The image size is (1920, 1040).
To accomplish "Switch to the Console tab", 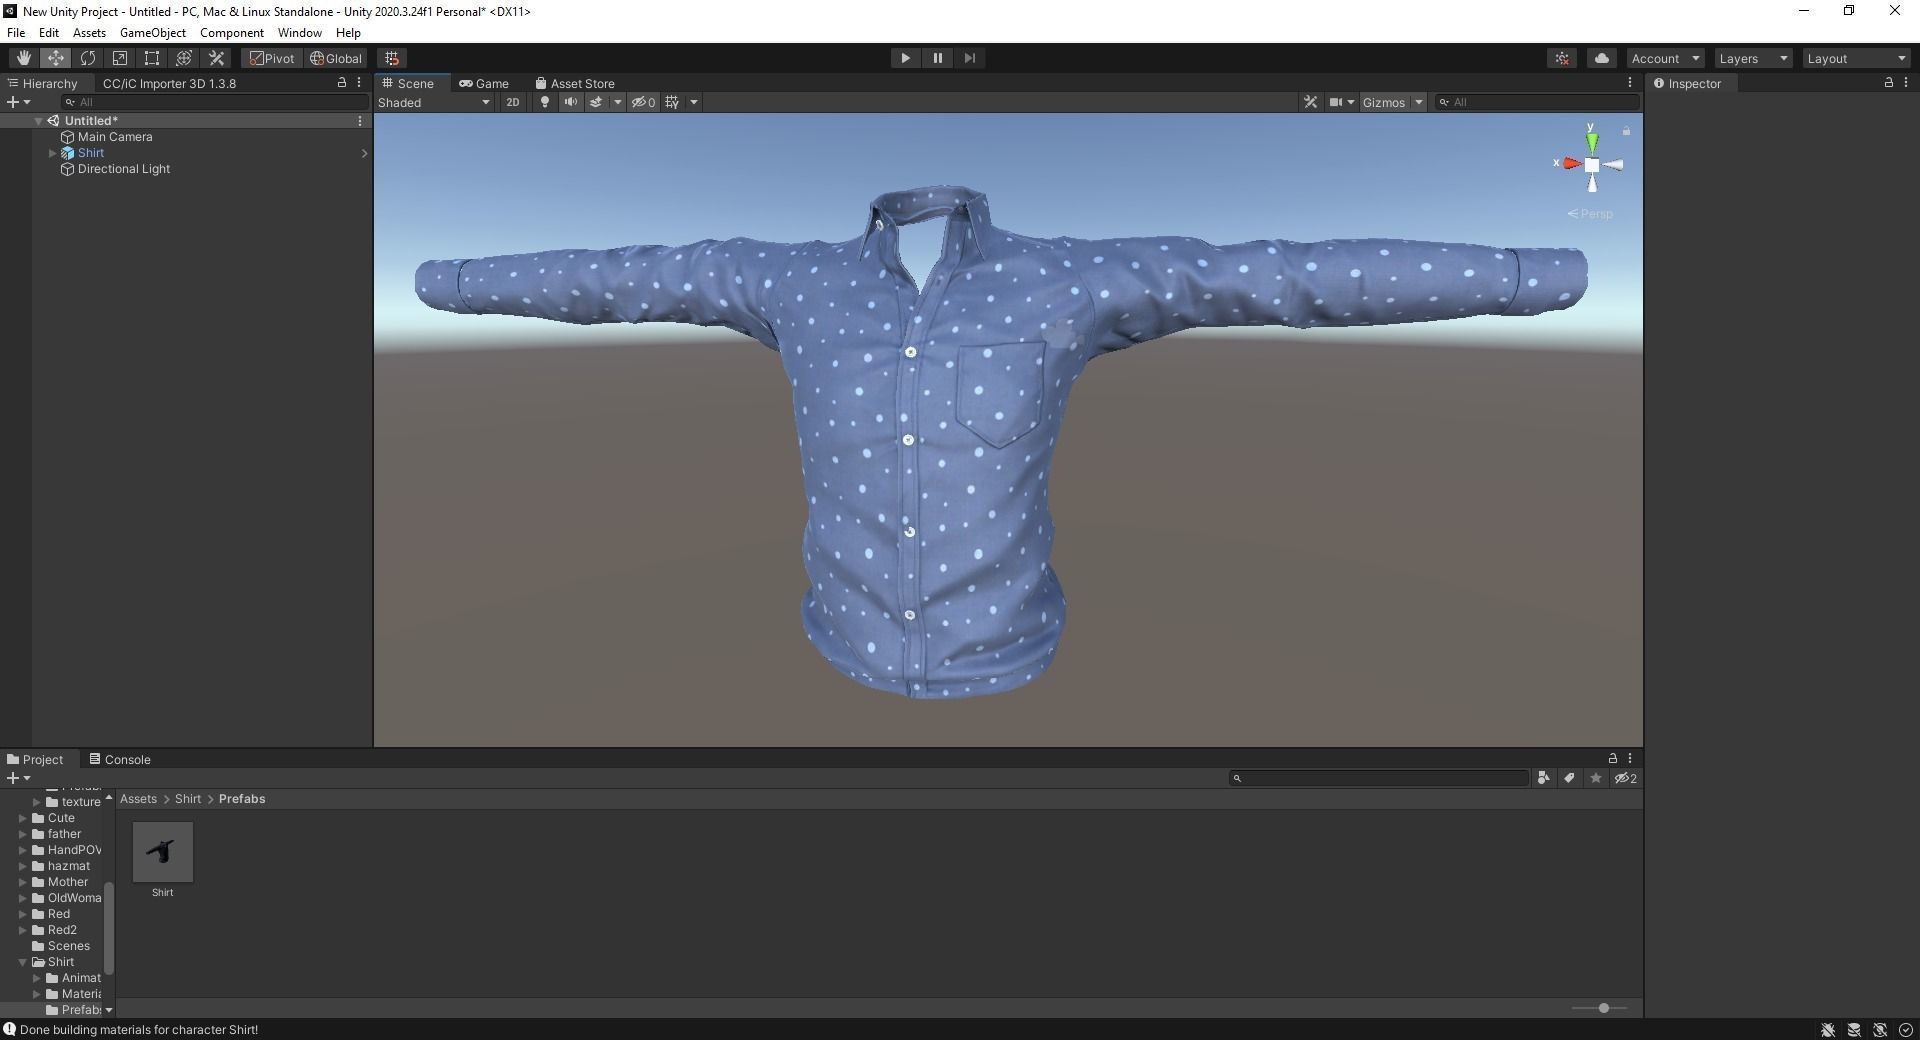I will pos(120,760).
